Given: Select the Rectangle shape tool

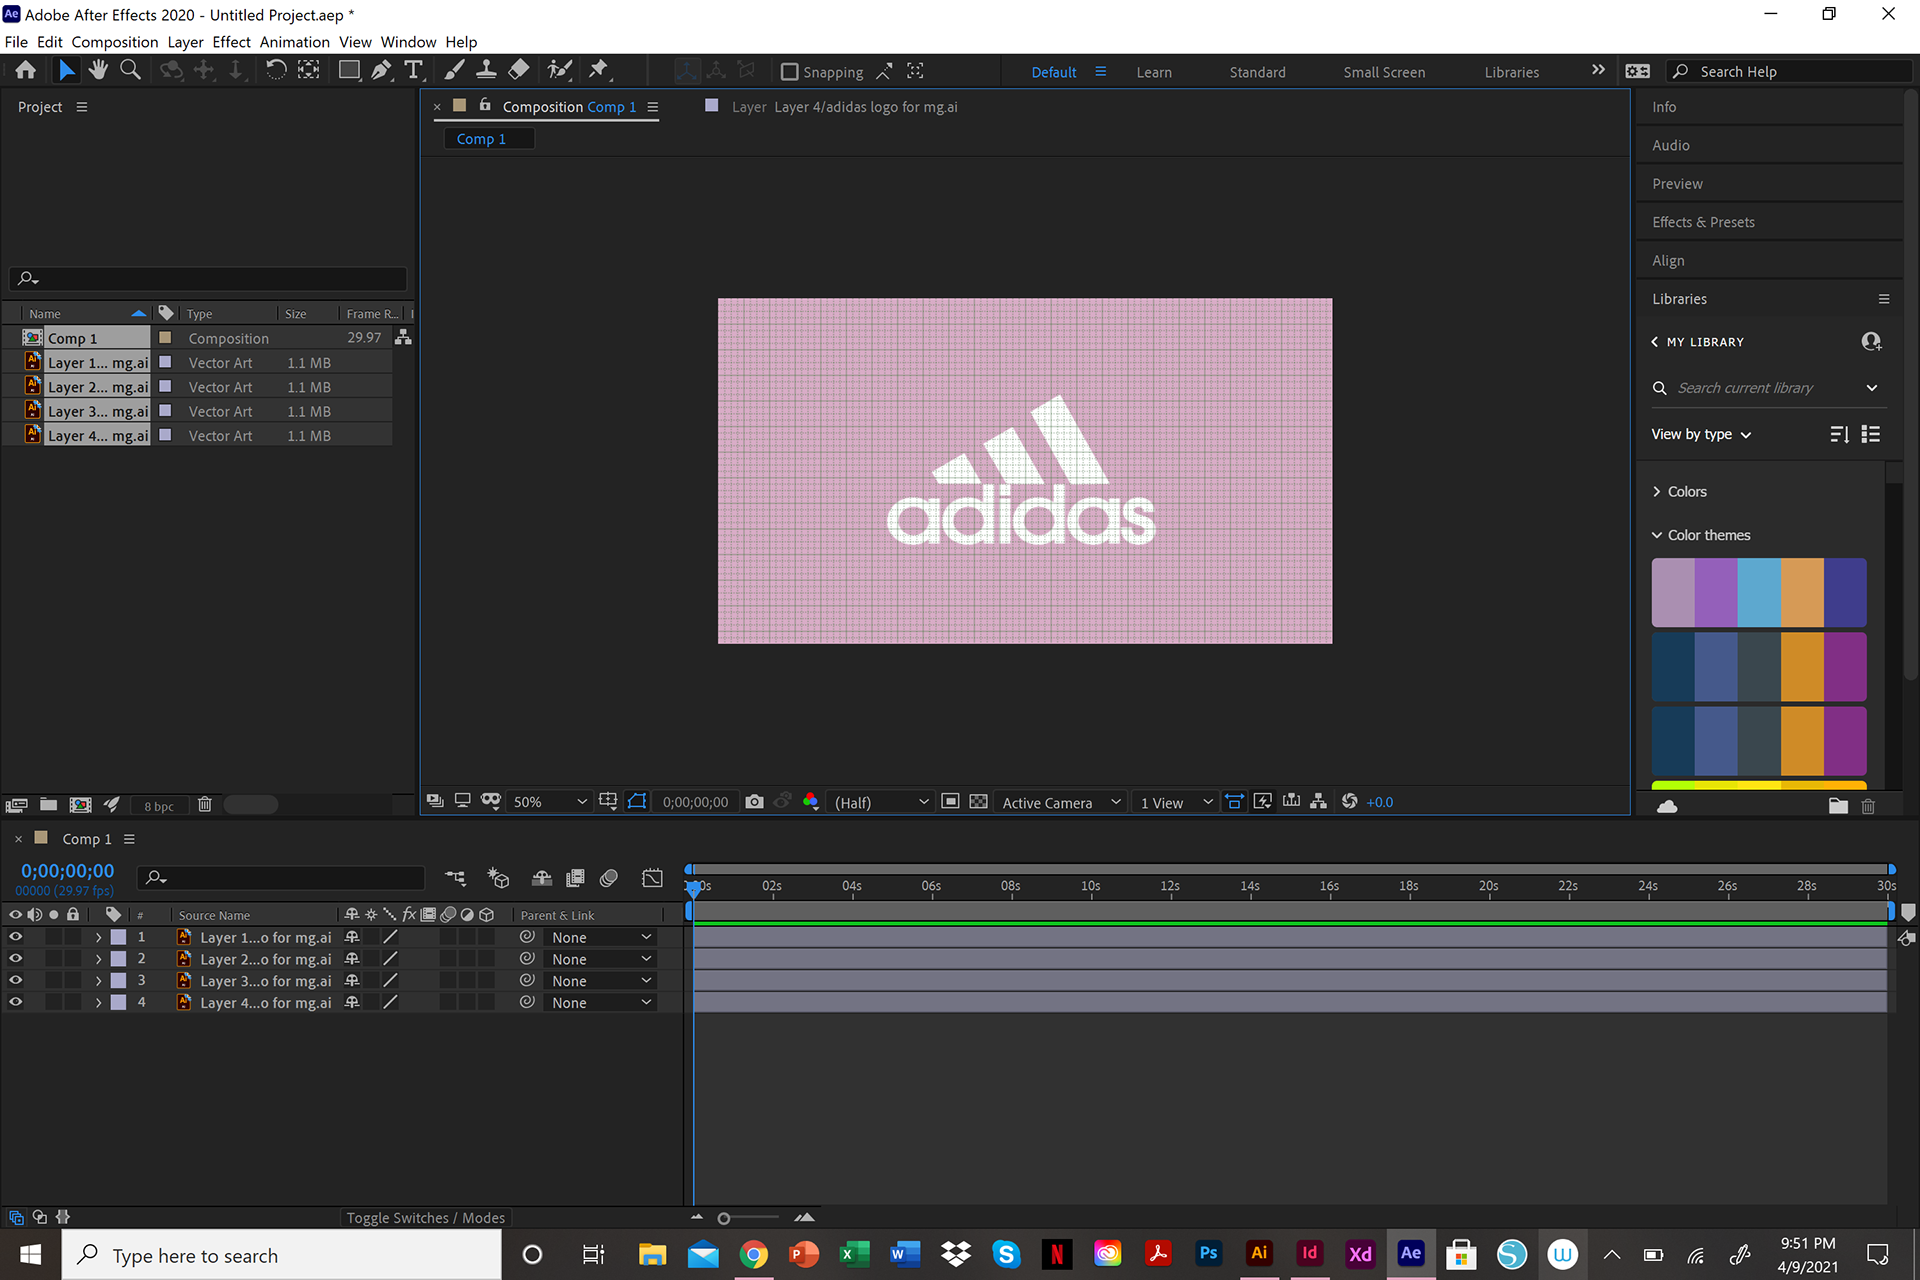Looking at the screenshot, I should point(349,70).
